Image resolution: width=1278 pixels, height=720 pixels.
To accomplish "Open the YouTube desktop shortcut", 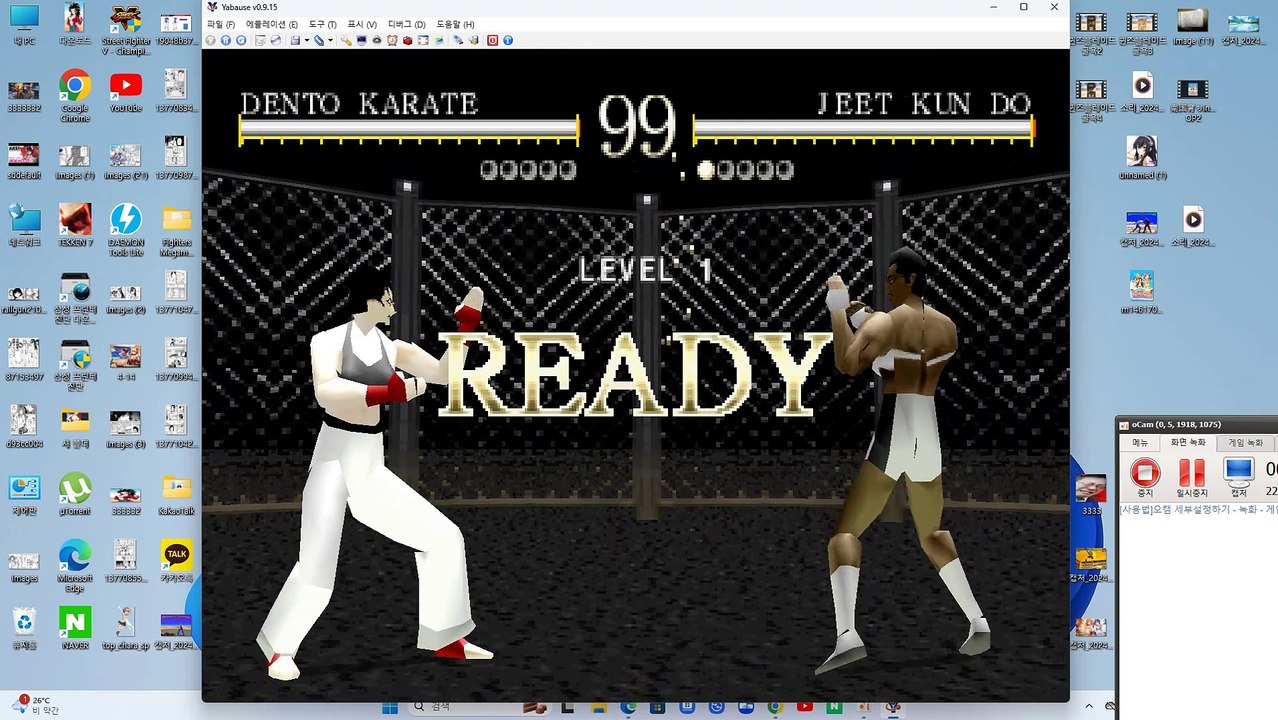I will (125, 92).
